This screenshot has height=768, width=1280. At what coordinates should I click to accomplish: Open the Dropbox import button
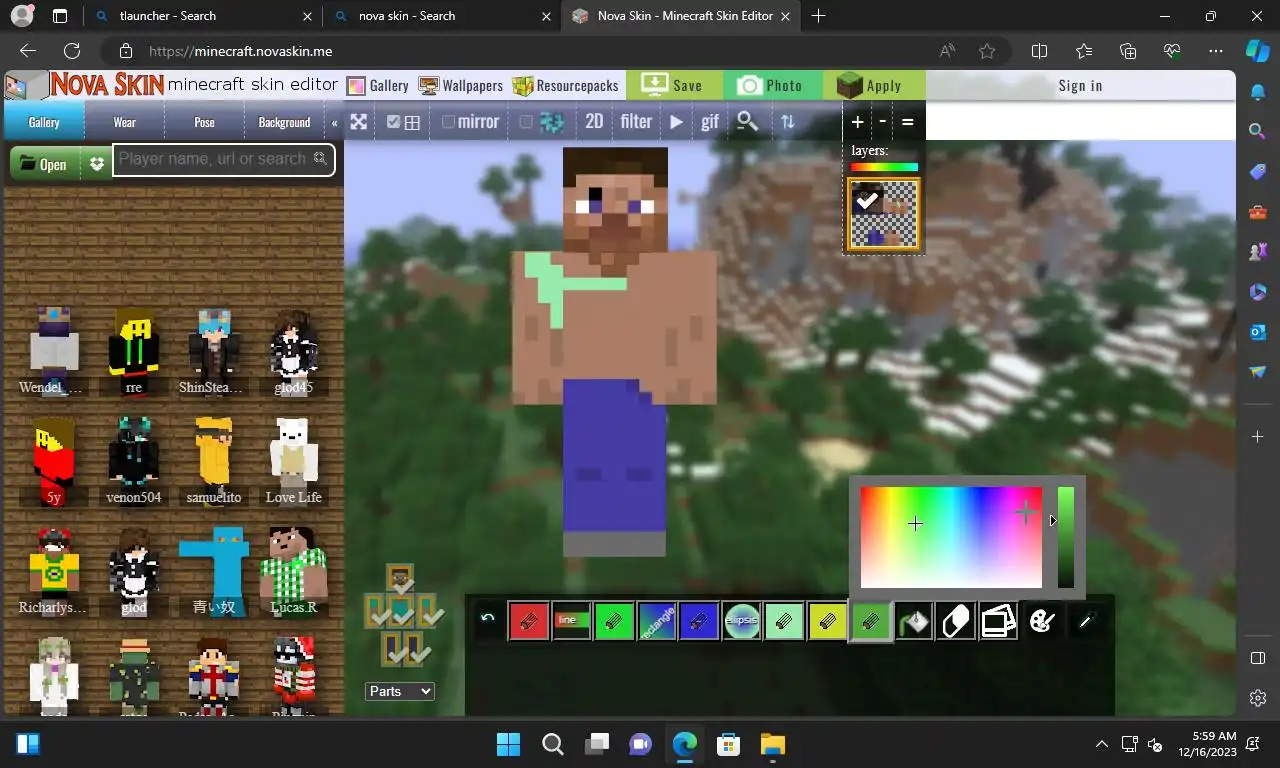[x=96, y=164]
